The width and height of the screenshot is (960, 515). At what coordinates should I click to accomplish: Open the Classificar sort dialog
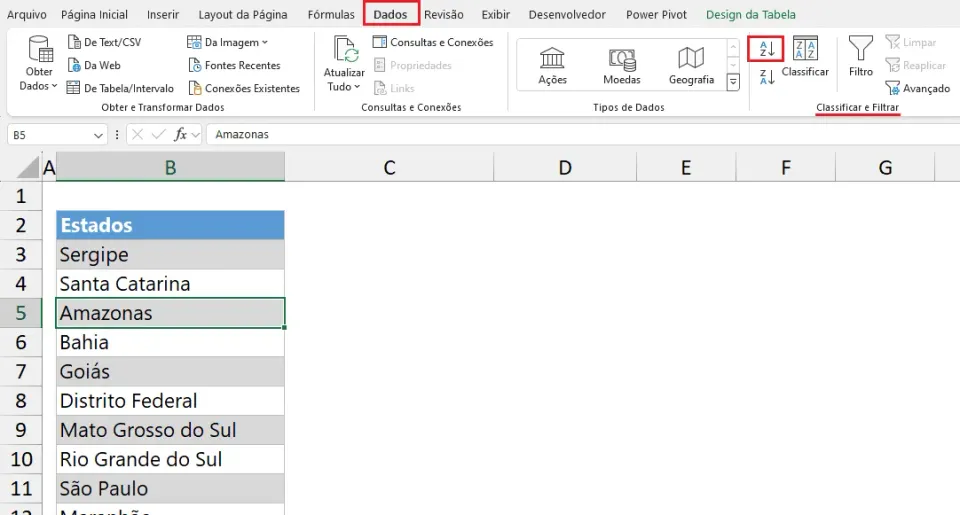805,57
